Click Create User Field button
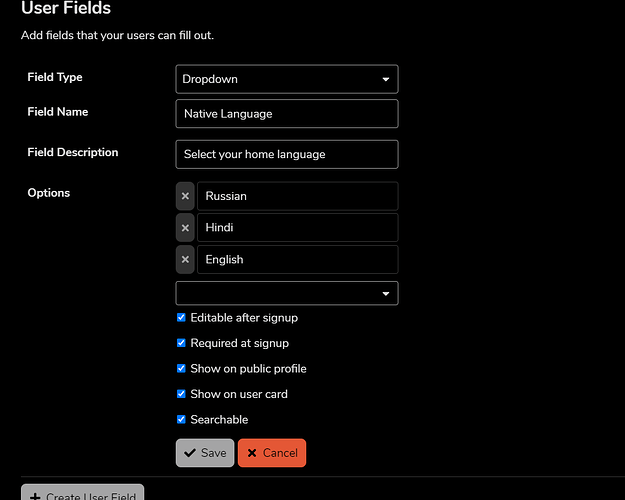The height and width of the screenshot is (500, 625). [x=83, y=493]
